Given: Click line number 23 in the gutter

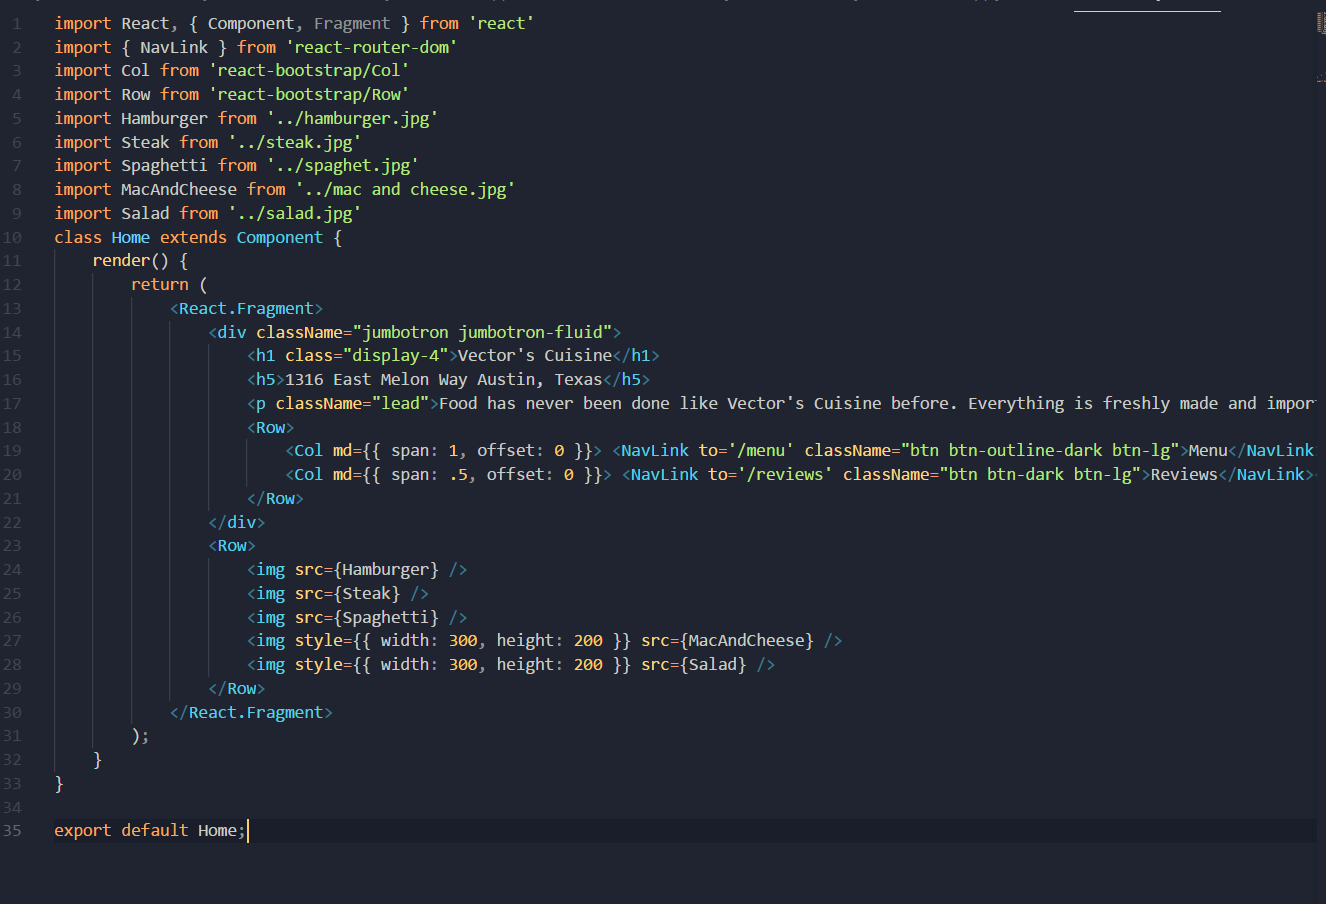Looking at the screenshot, I should pyautogui.click(x=13, y=545).
